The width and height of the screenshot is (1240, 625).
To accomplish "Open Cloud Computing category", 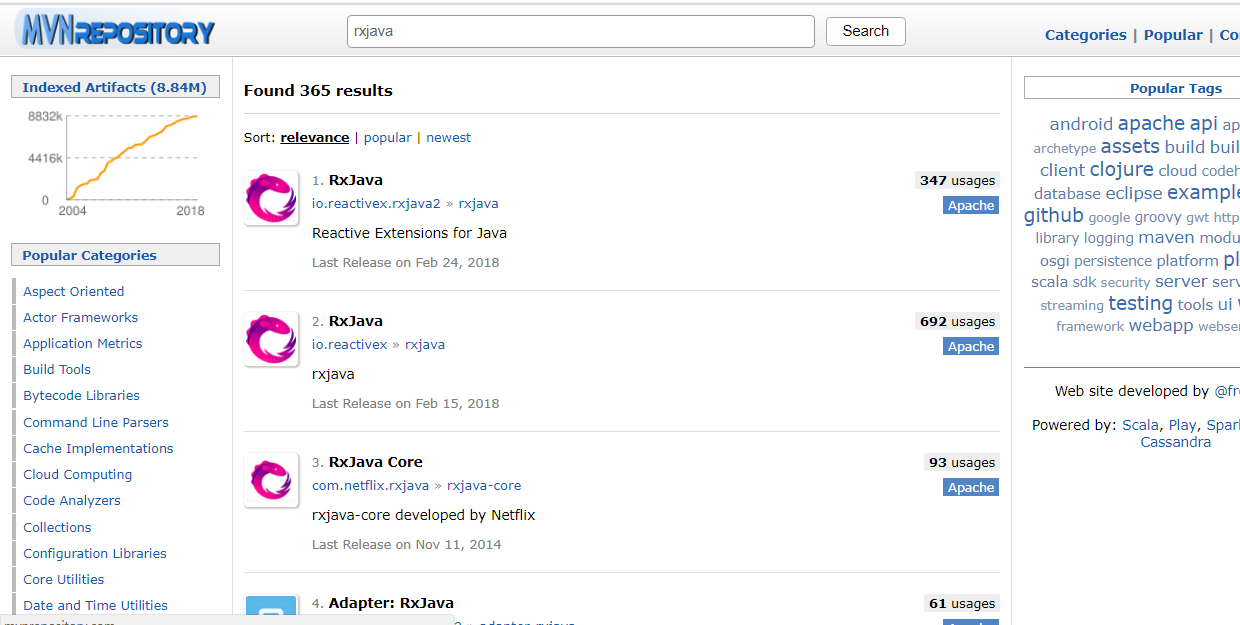I will pyautogui.click(x=78, y=475).
